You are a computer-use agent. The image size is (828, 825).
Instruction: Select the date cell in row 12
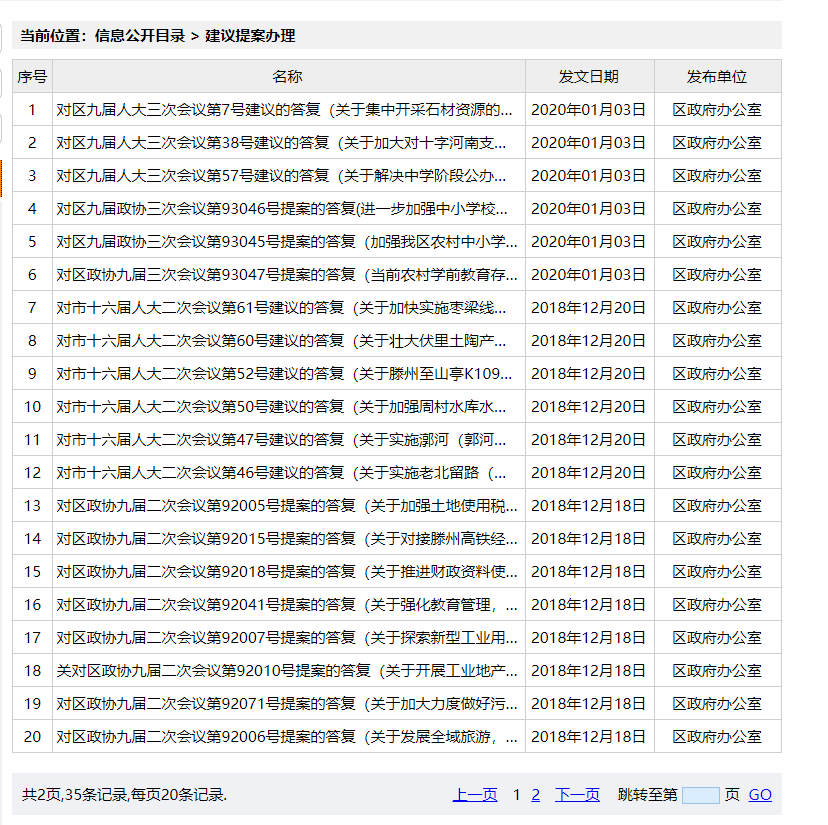tap(588, 473)
